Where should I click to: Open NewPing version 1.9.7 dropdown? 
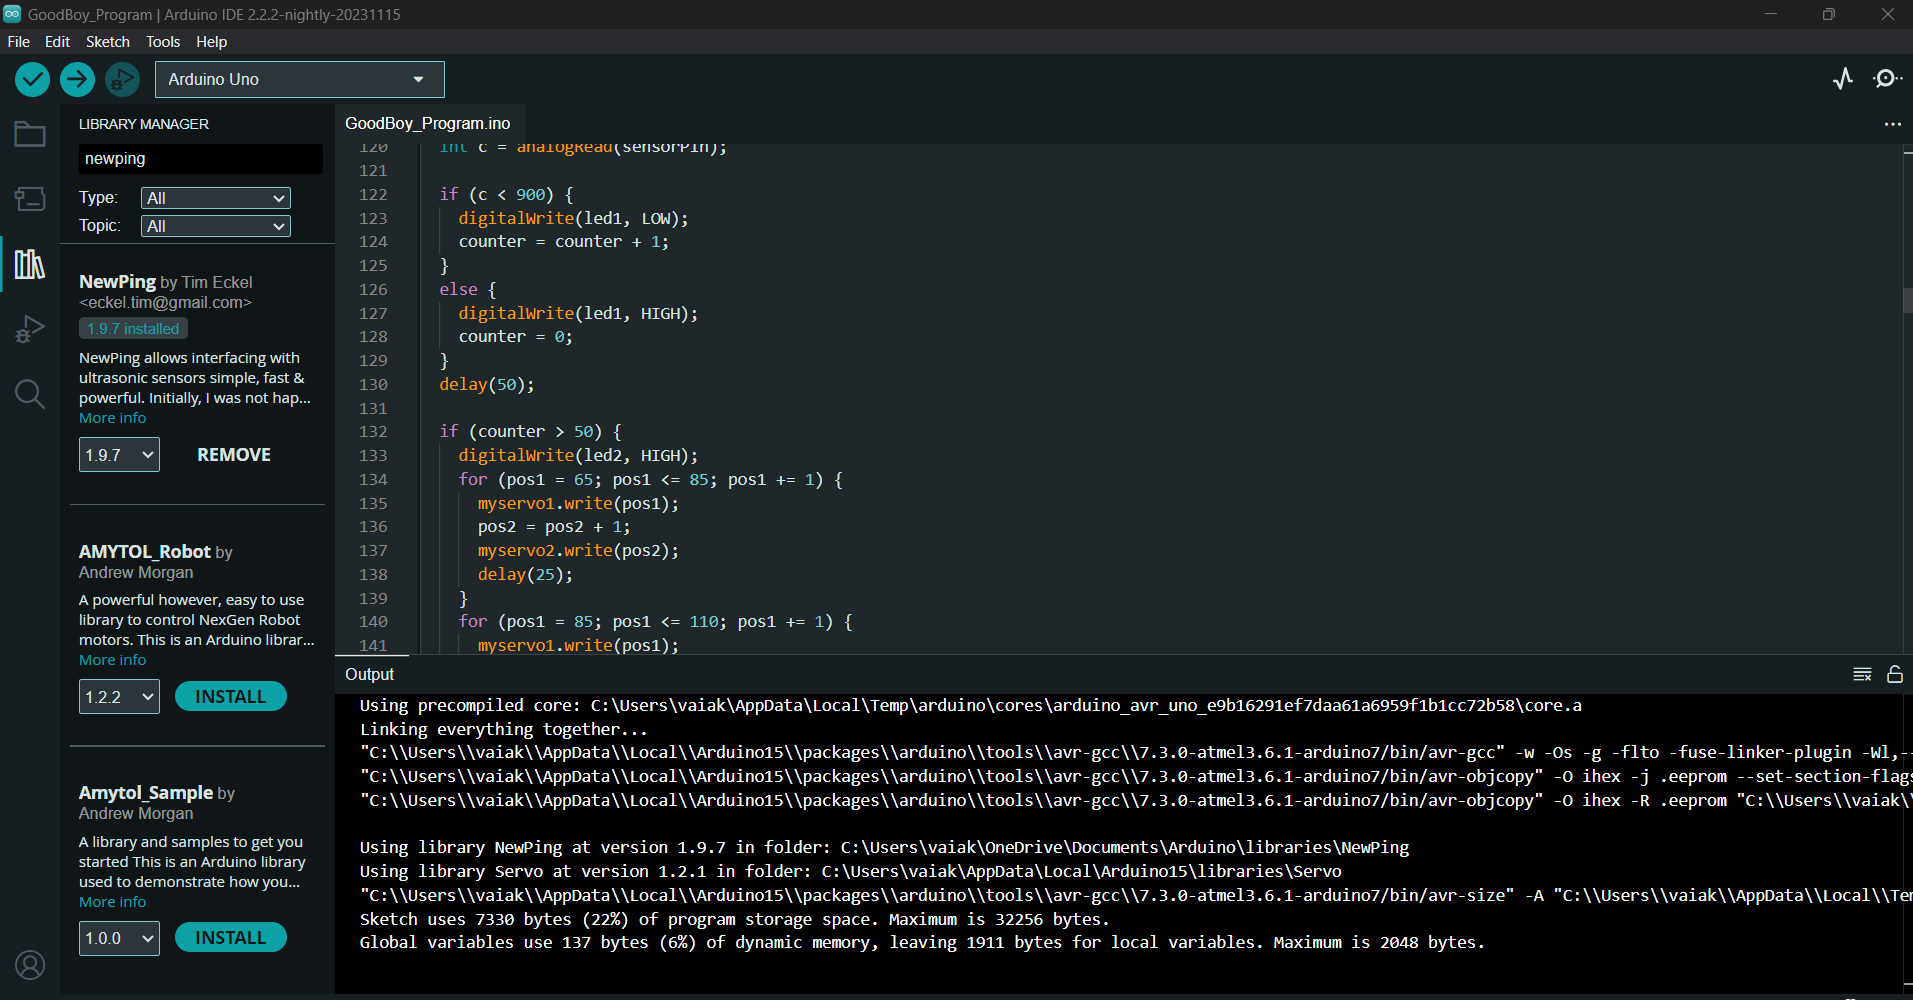tap(119, 455)
